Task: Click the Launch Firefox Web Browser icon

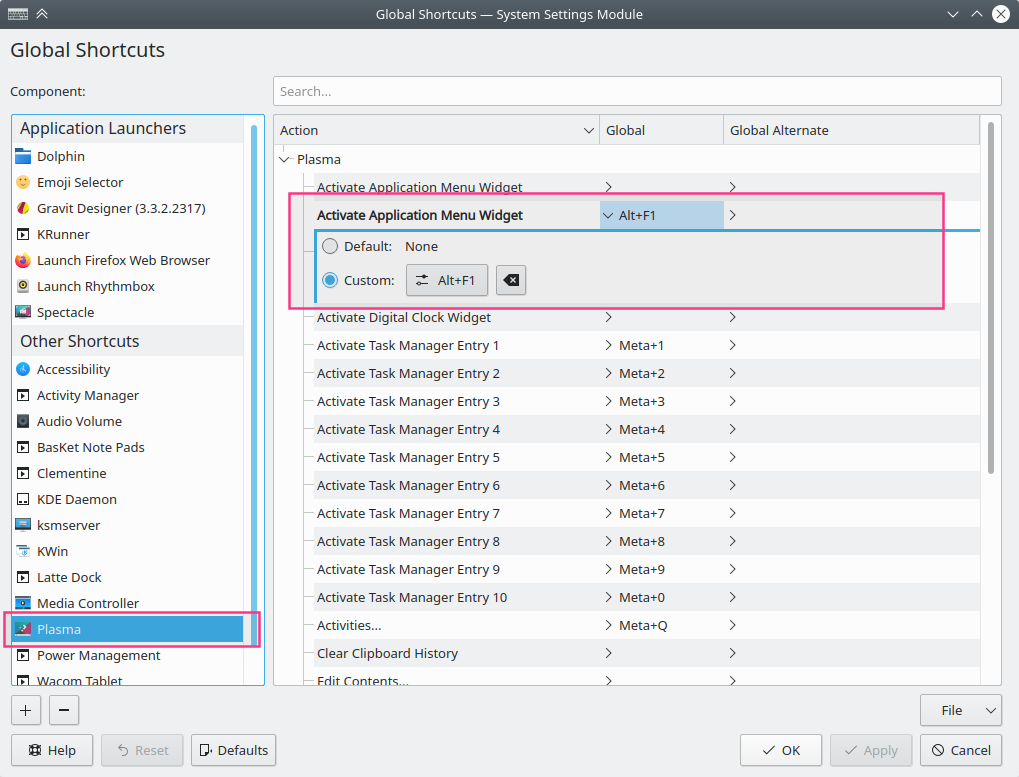Action: (25, 260)
